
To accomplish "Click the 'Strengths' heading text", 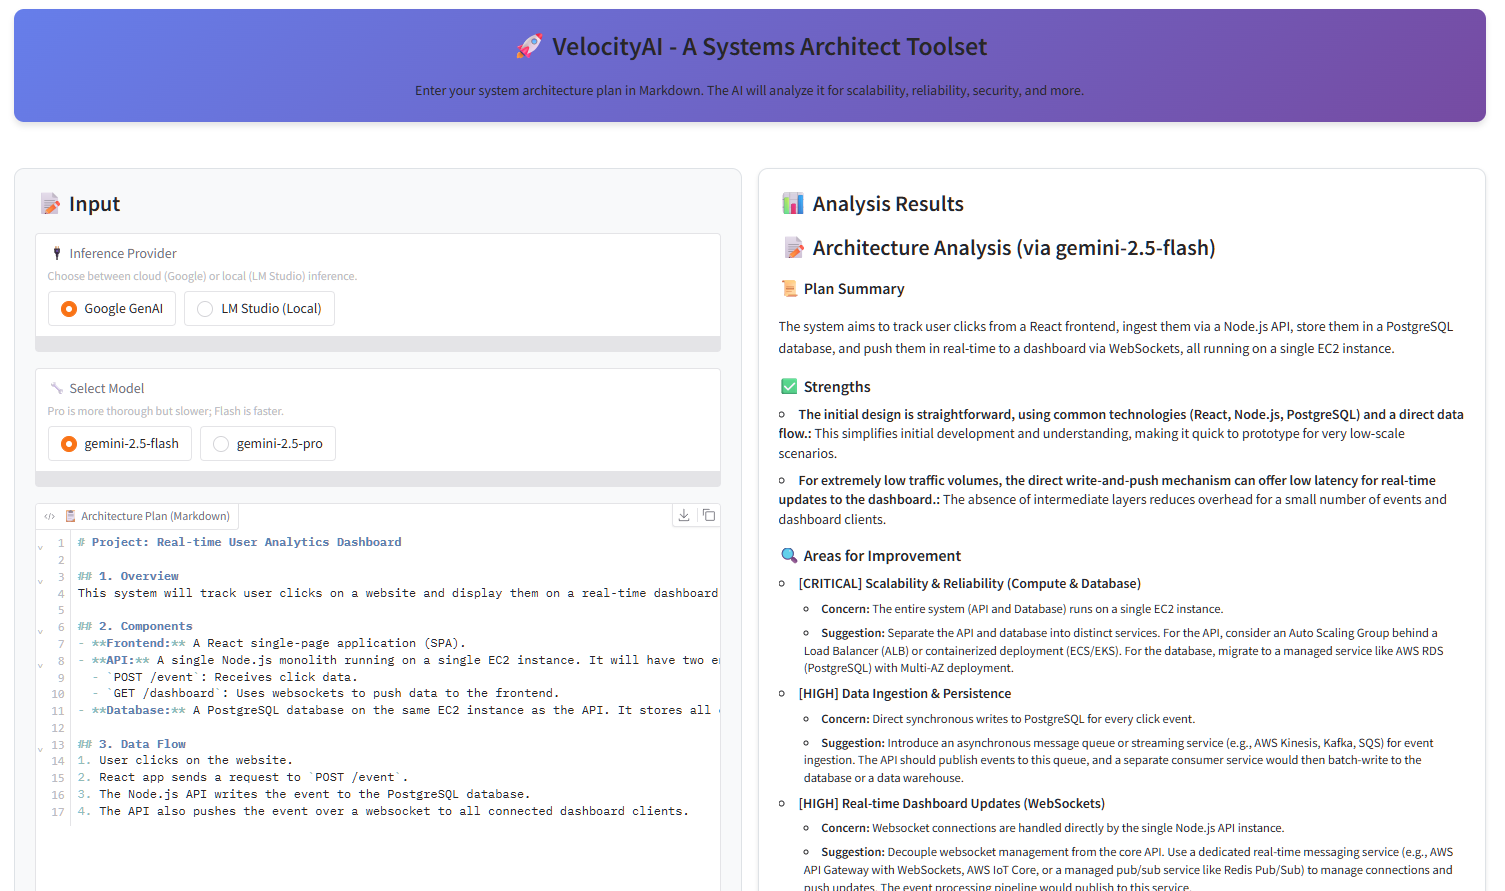I will point(837,387).
